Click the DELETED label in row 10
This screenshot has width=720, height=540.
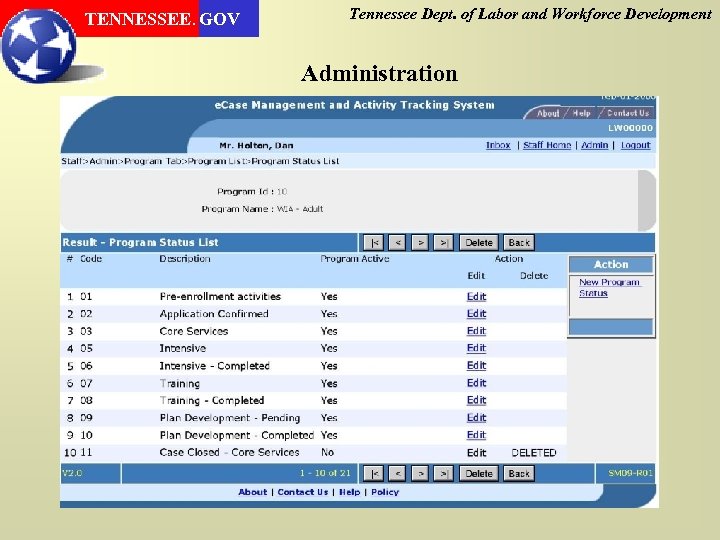coord(534,453)
